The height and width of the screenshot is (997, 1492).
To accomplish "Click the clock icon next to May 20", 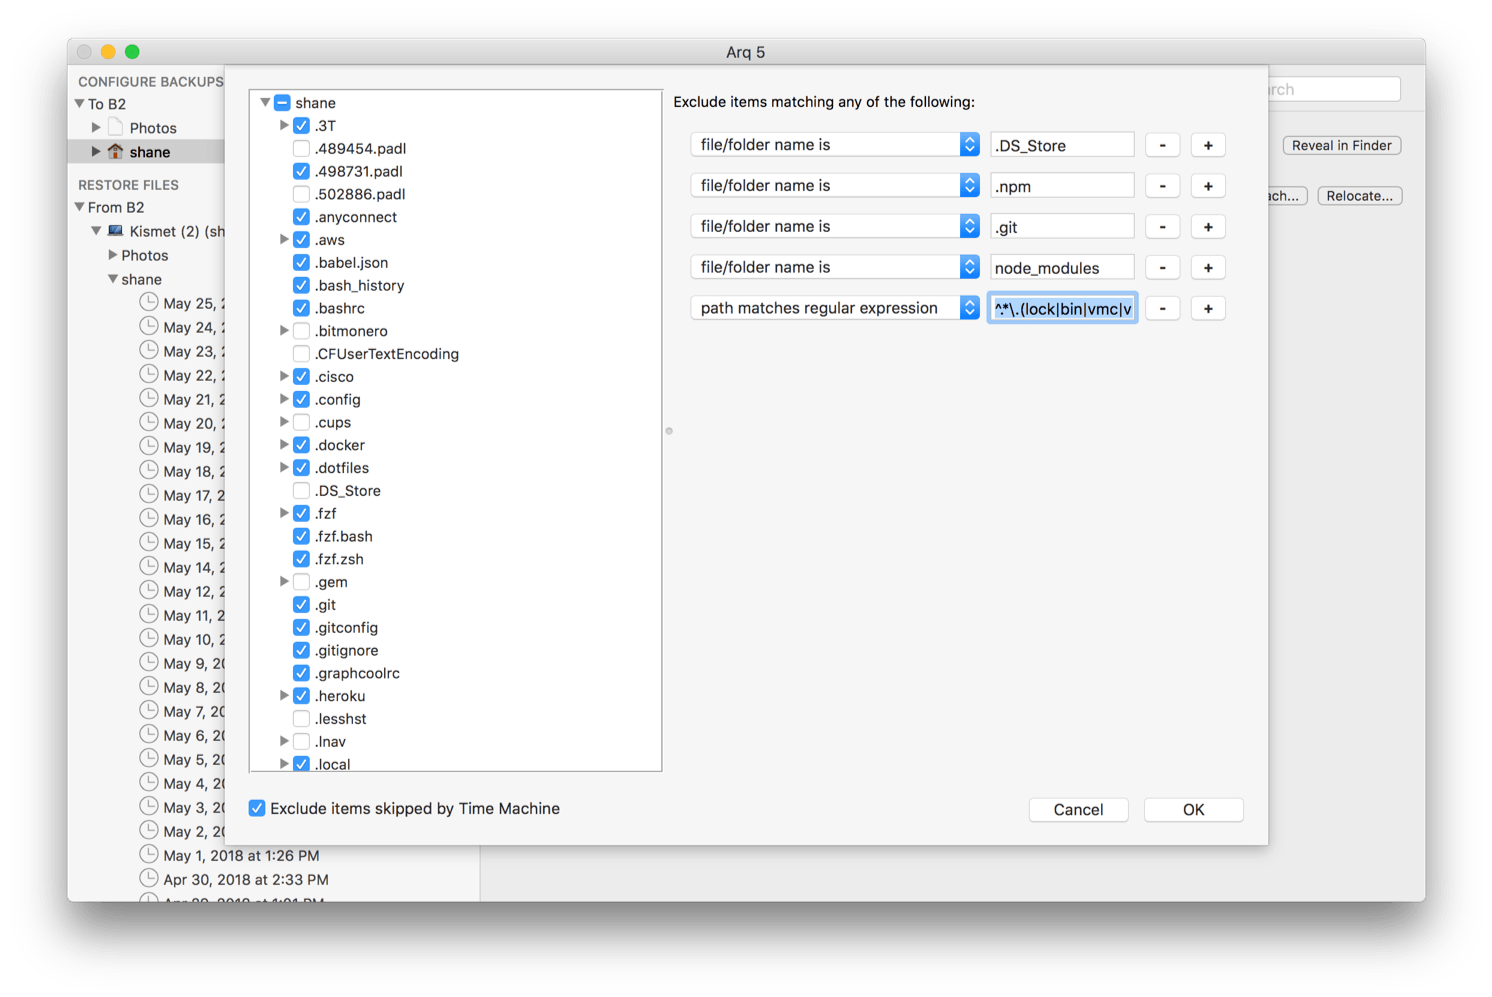I will (149, 422).
